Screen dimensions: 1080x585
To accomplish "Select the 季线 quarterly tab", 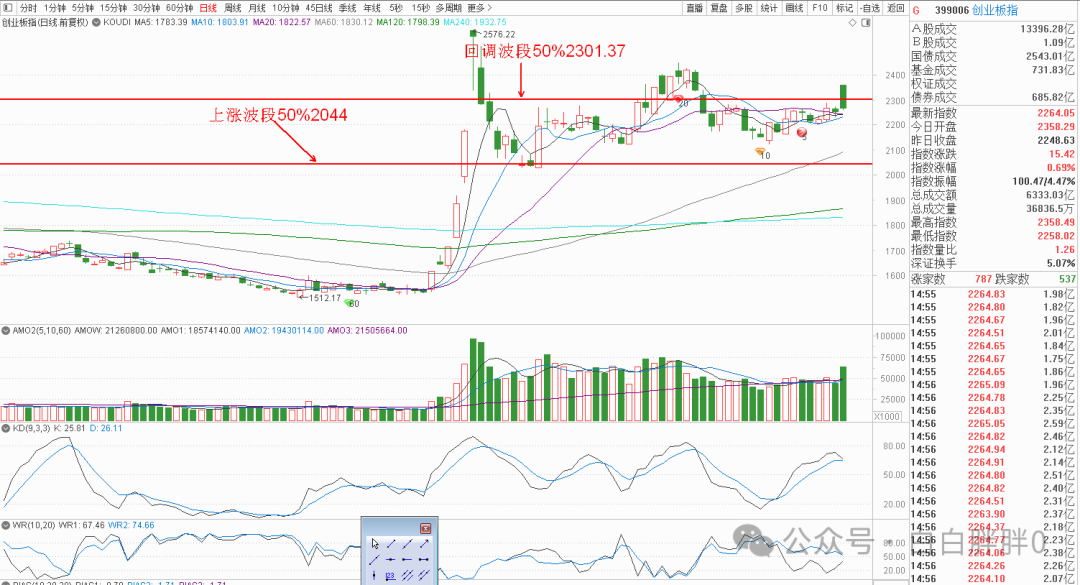I will pos(348,8).
